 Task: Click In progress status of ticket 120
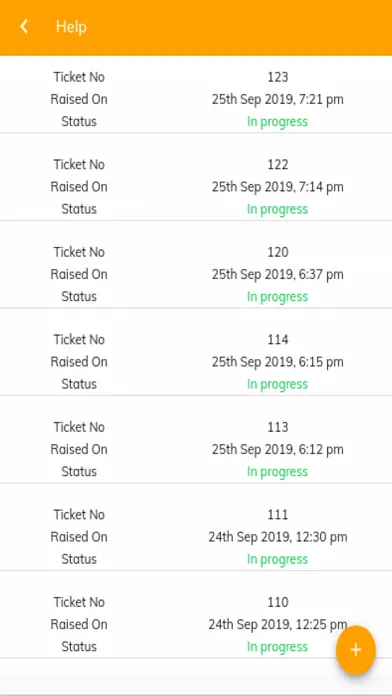[277, 297]
